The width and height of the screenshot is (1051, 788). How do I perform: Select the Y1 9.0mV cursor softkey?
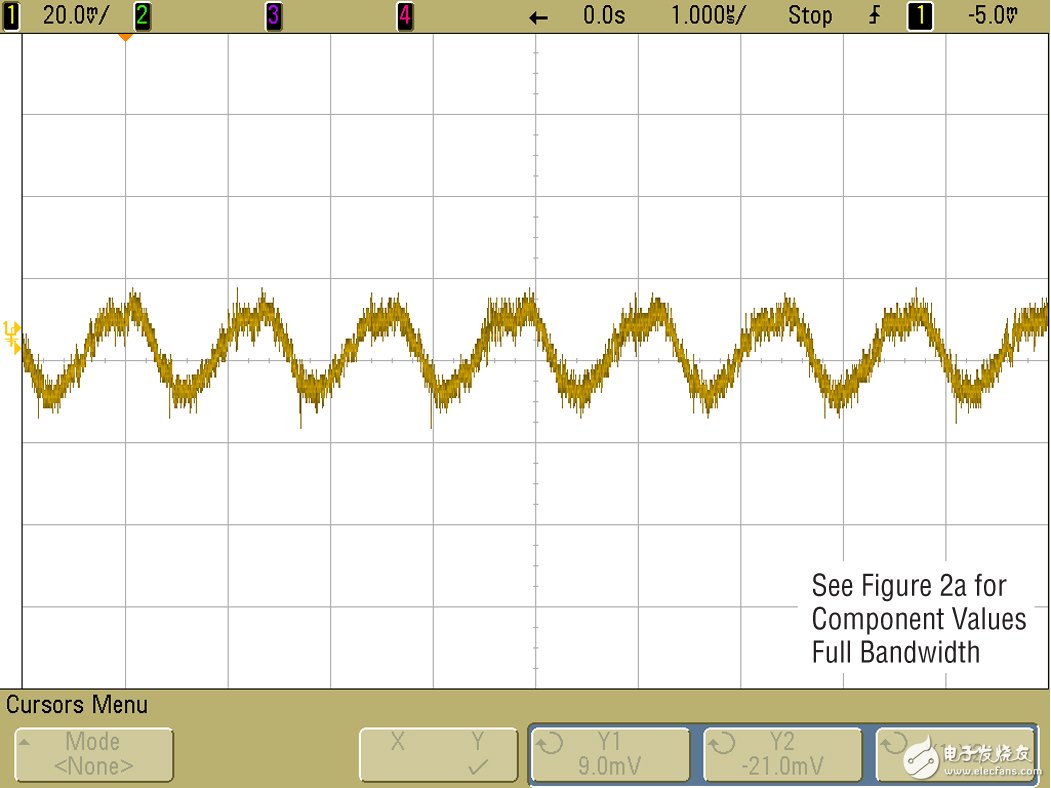[x=609, y=754]
